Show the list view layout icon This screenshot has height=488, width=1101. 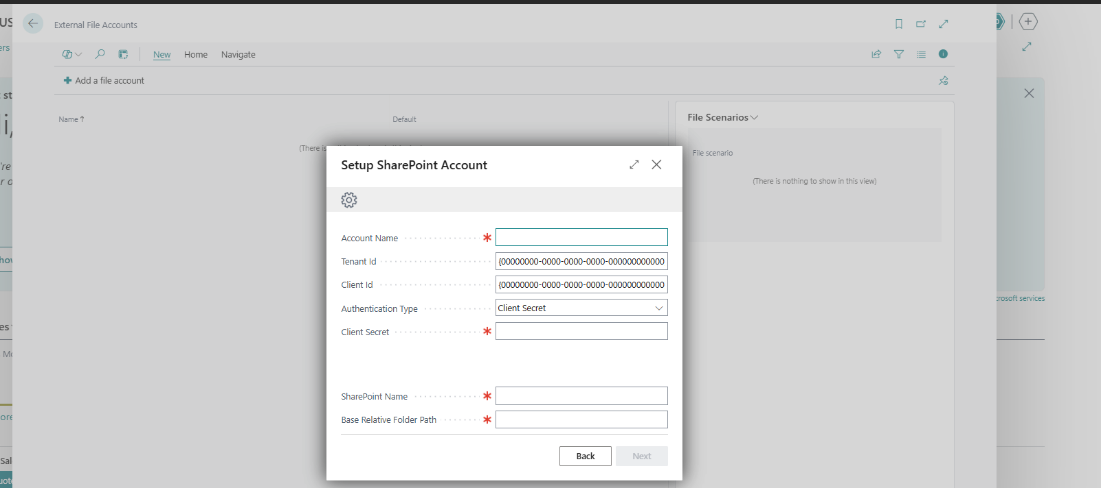pyautogui.click(x=921, y=54)
